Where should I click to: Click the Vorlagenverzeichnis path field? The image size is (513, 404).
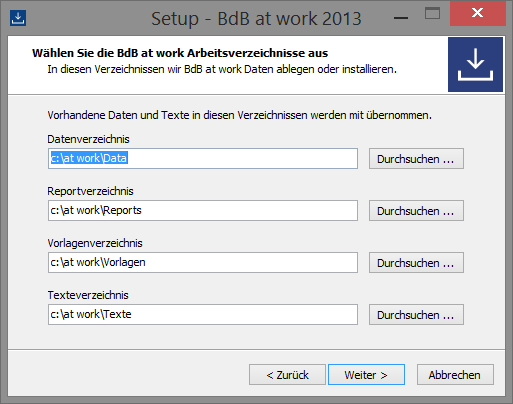point(203,262)
